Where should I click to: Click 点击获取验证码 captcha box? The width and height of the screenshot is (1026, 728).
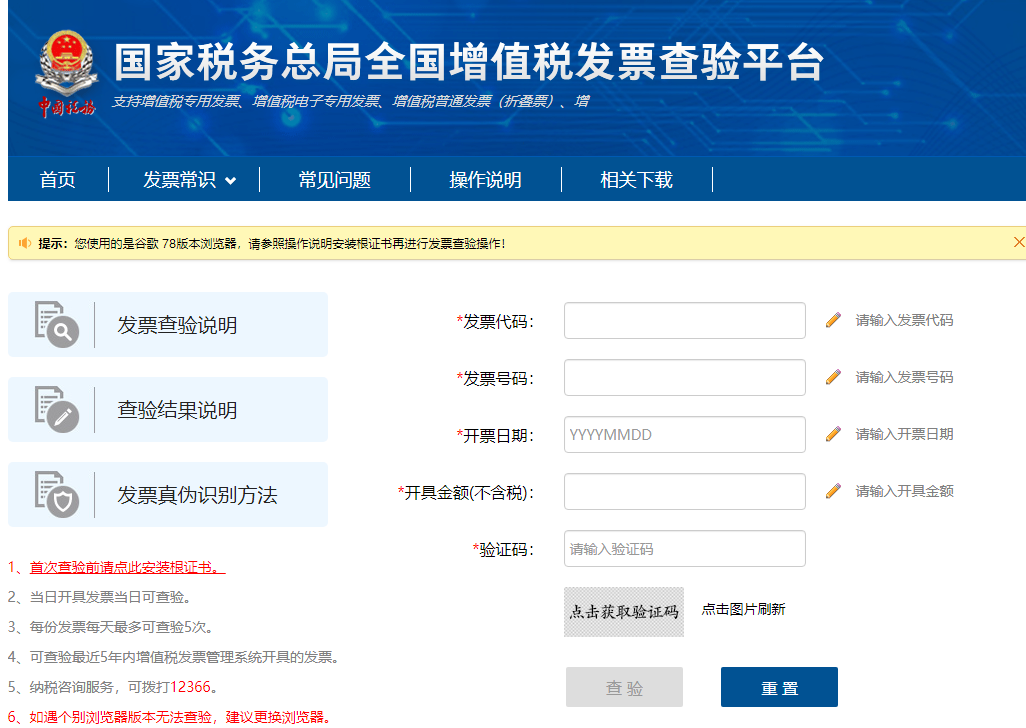pos(623,611)
